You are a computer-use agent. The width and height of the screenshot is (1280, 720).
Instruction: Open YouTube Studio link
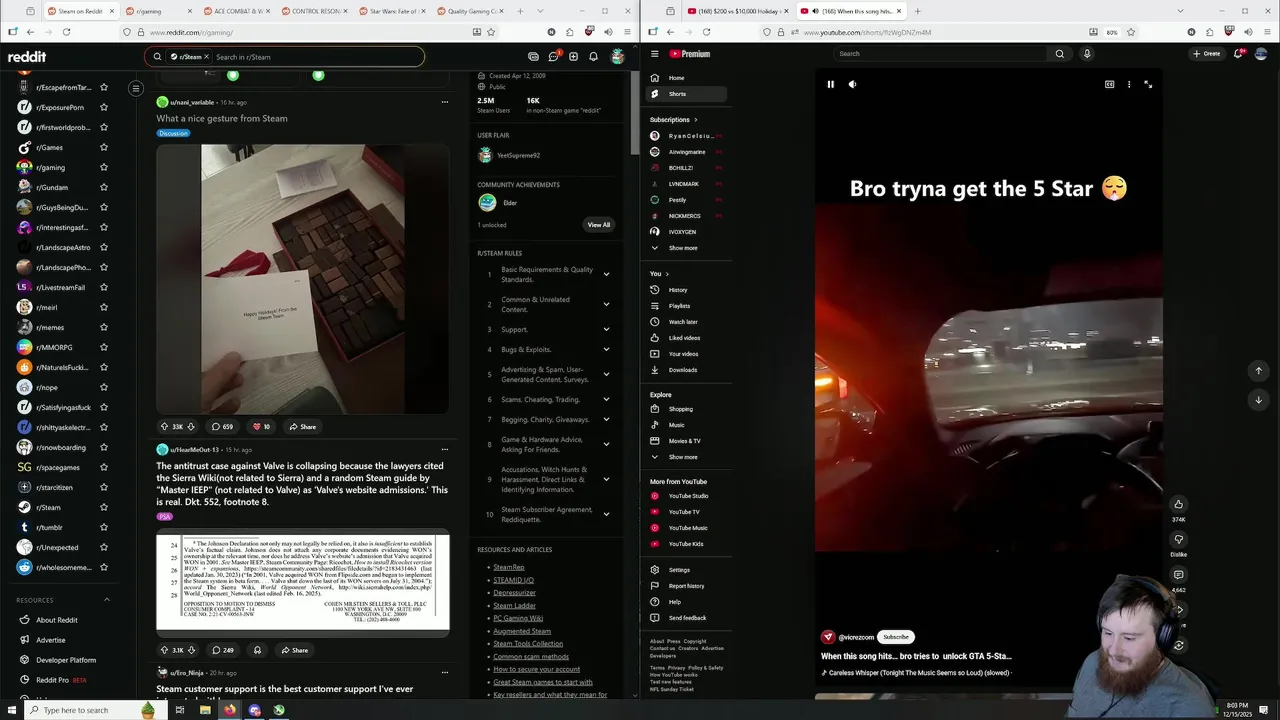[686, 496]
